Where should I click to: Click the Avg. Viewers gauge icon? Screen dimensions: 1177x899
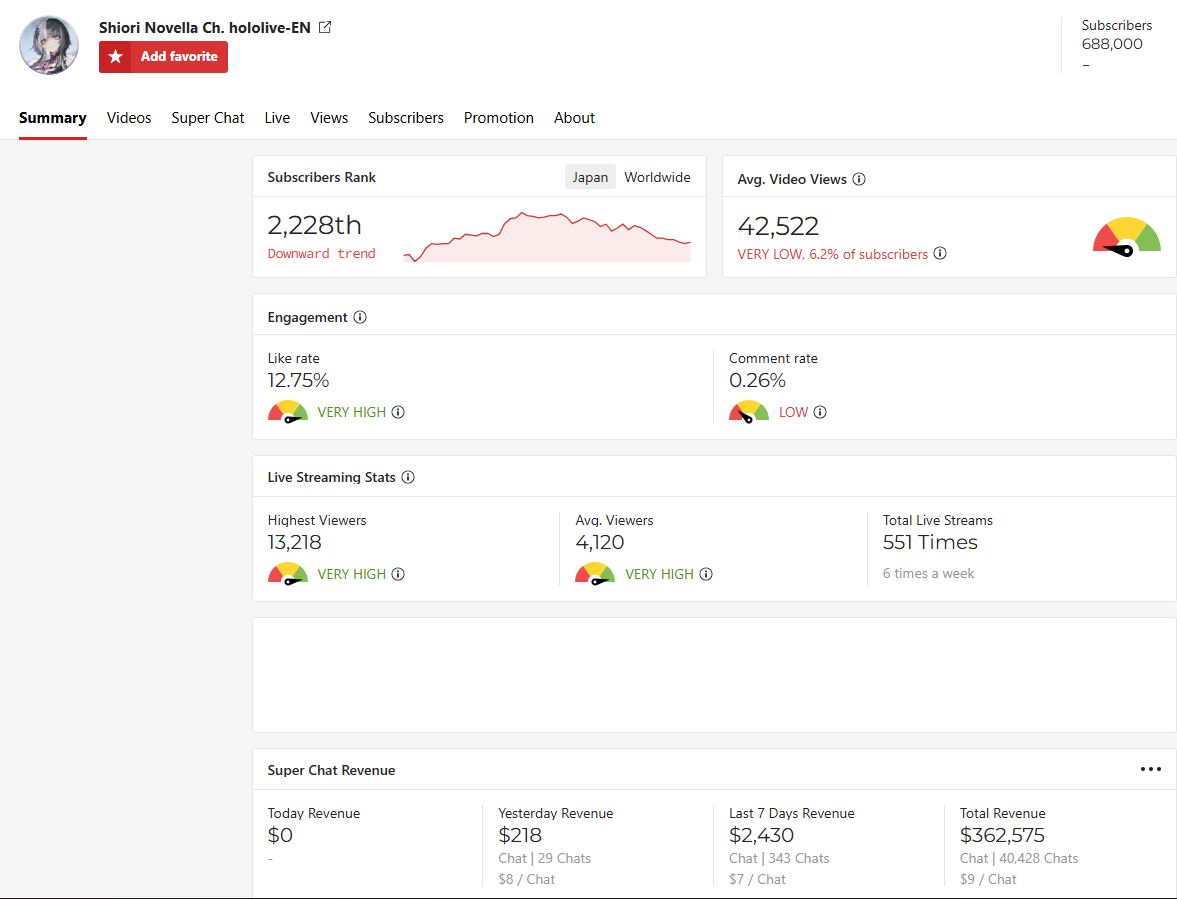[x=595, y=574]
